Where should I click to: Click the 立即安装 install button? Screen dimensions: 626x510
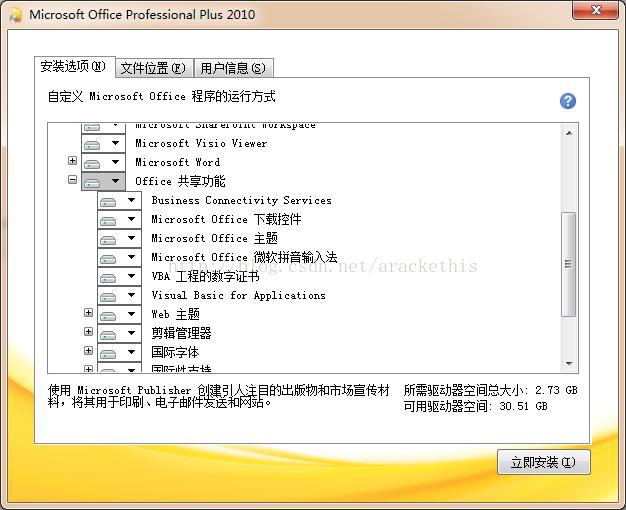tap(543, 462)
